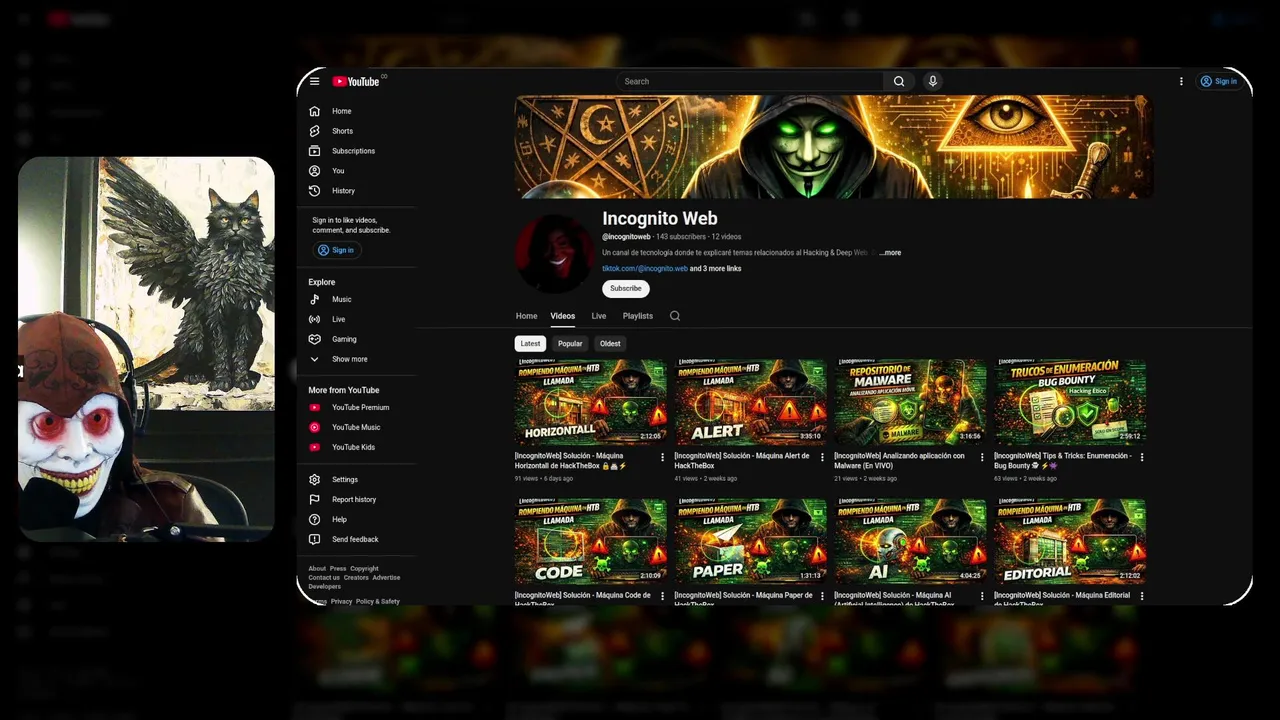1280x720 pixels.
Task: Open Paper machine video thumbnail
Action: tap(750, 542)
